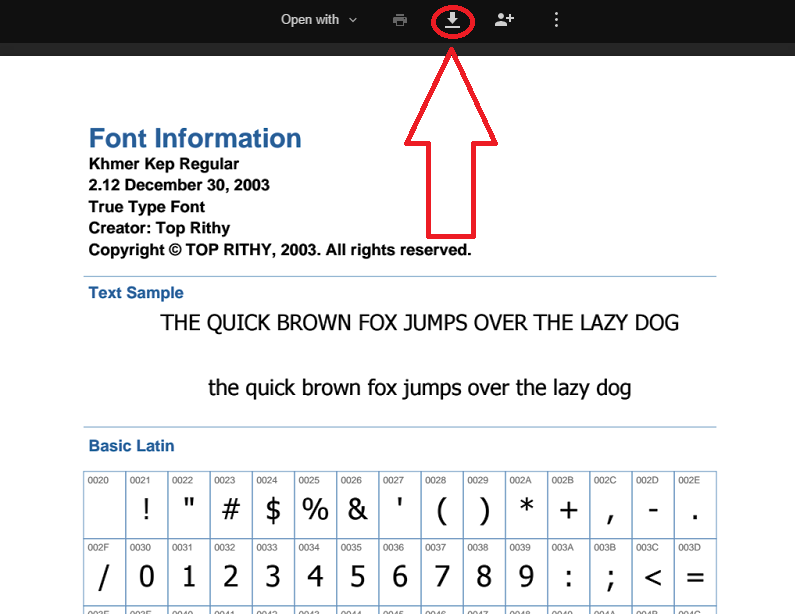Click the comma cell 002C
This screenshot has height=614, width=795.
point(610,505)
